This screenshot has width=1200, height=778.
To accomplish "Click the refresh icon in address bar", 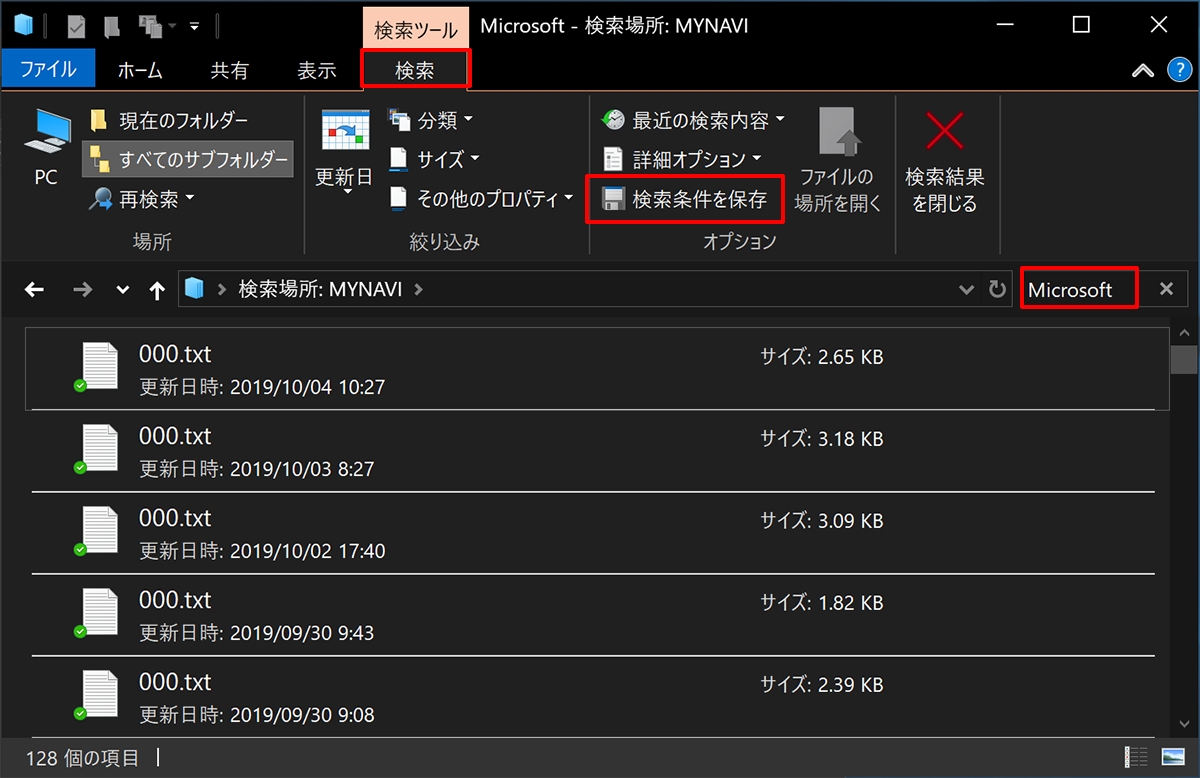I will [997, 290].
